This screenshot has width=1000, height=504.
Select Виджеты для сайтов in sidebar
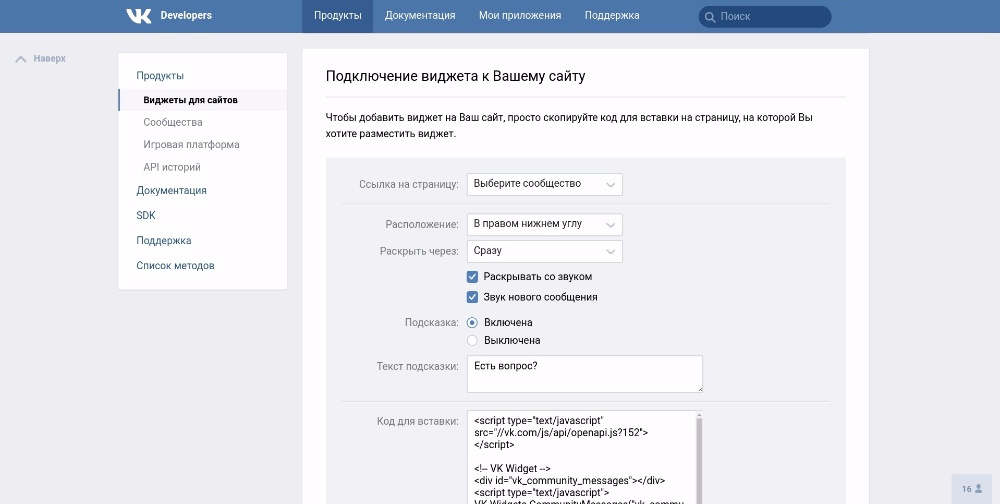(203, 100)
